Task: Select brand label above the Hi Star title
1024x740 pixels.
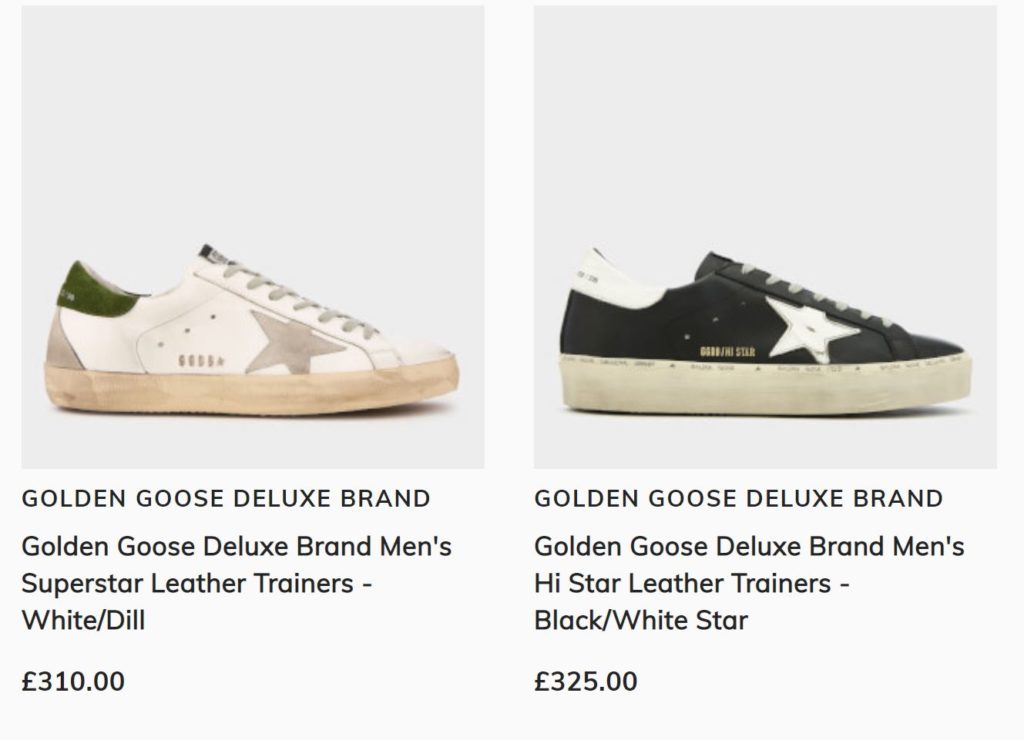Action: (x=738, y=498)
